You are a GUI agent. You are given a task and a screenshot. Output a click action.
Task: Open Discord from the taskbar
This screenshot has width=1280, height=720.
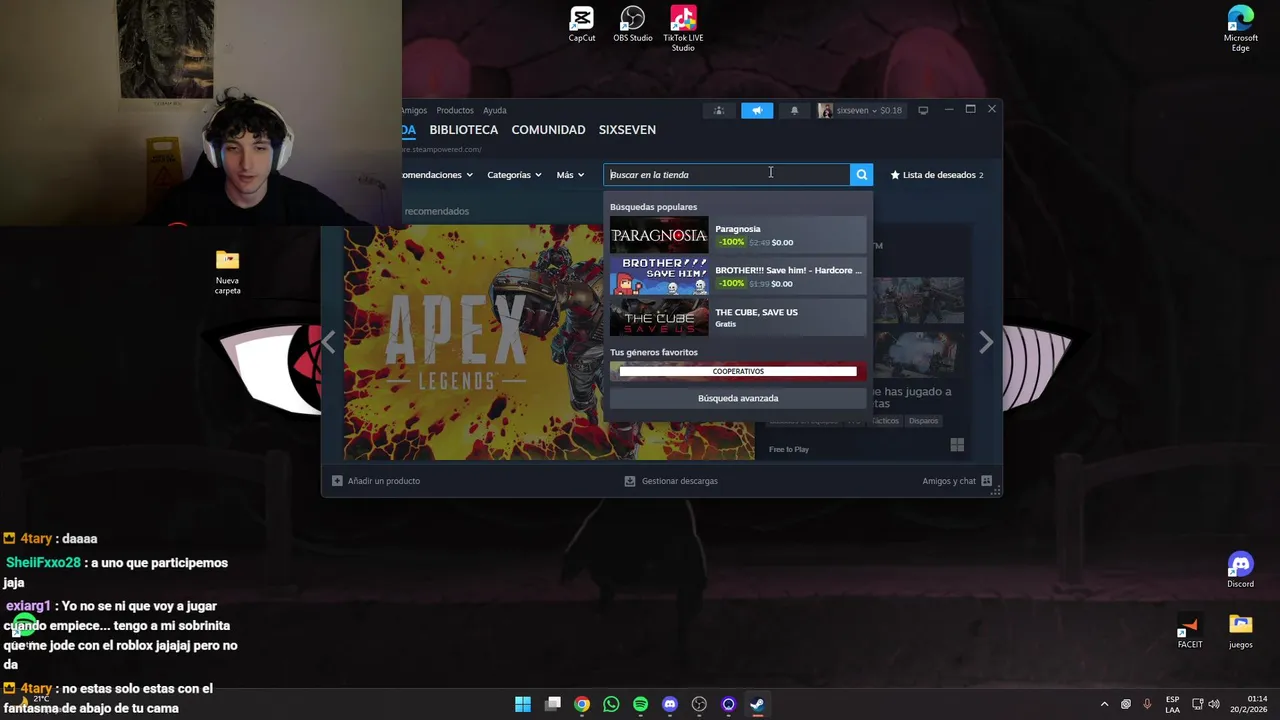pyautogui.click(x=670, y=704)
